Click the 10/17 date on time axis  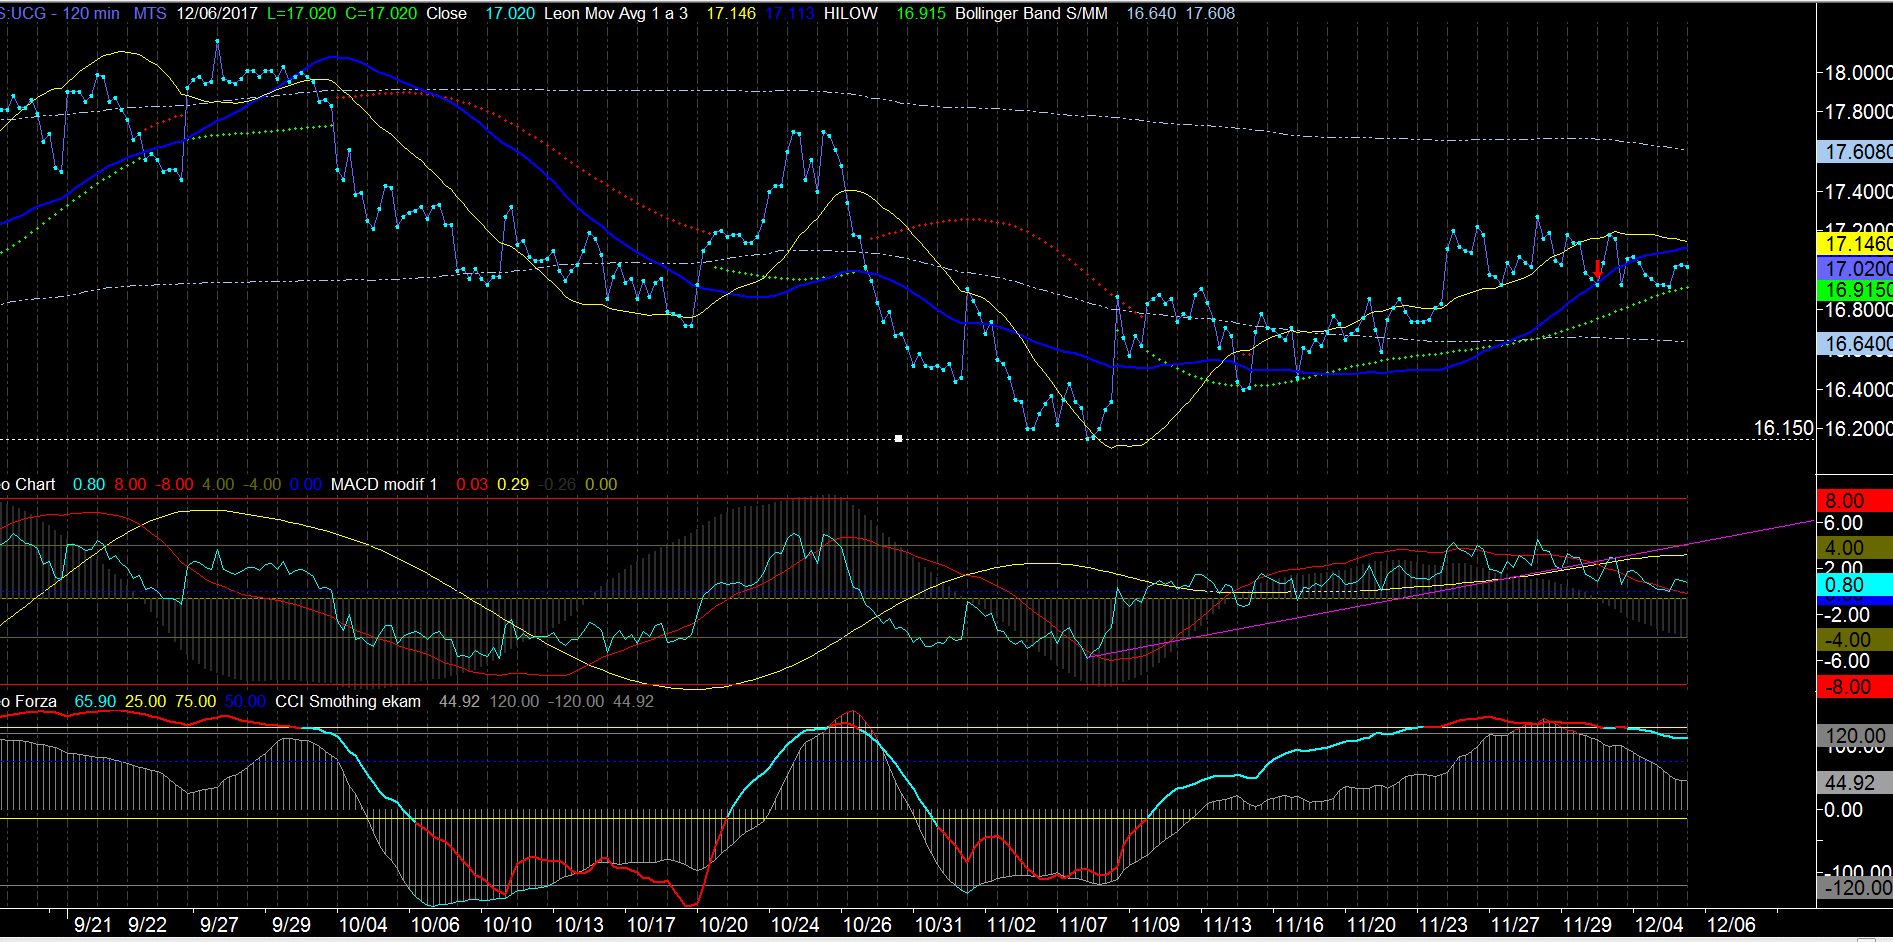651,925
